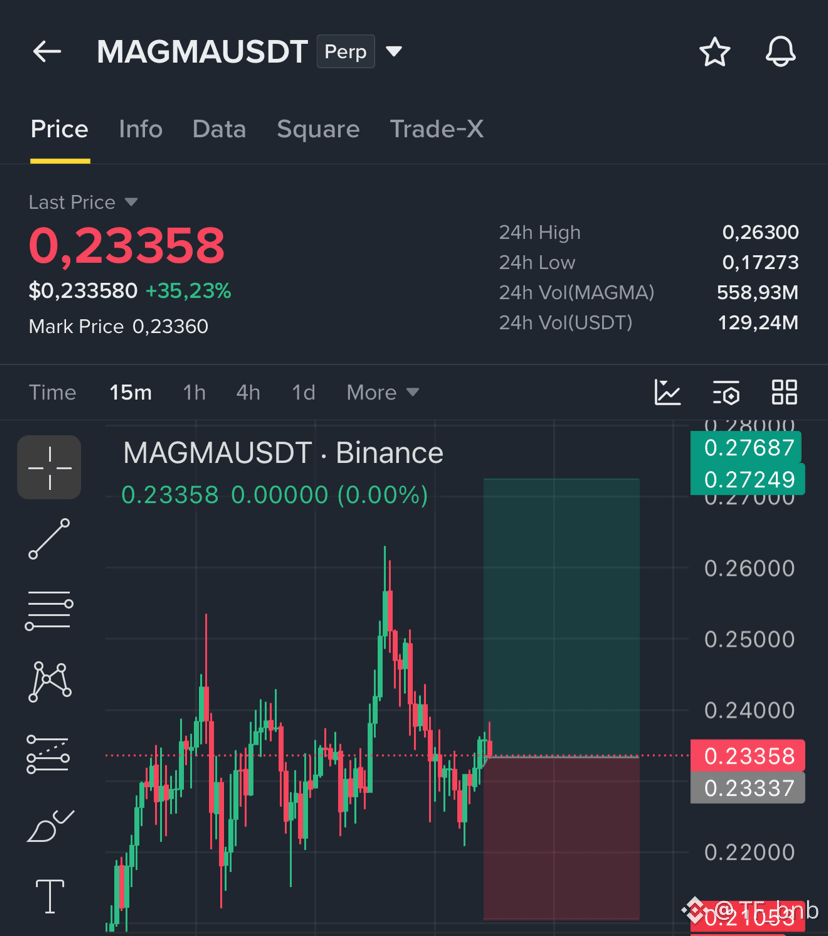This screenshot has width=828, height=936.
Task: Open the chart indicators icon
Action: click(667, 392)
